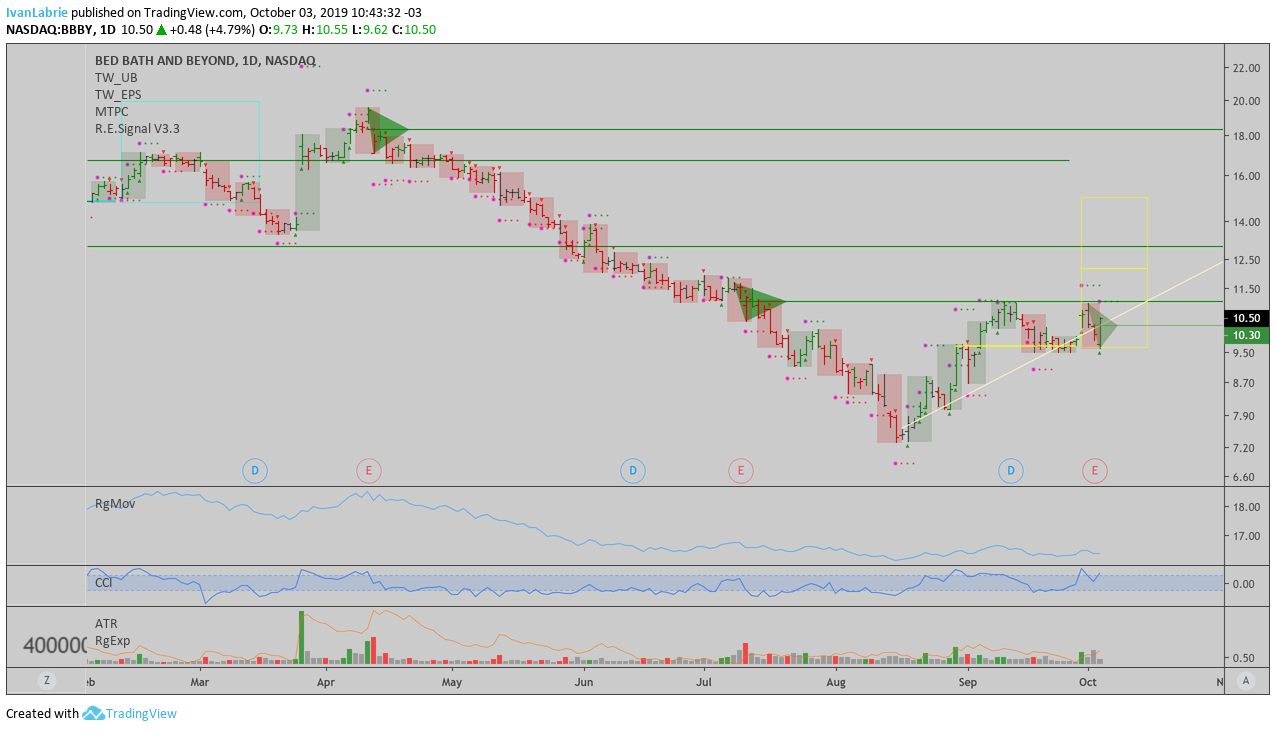Select the R.E.Signal V3.3 indicator label
The width and height of the screenshot is (1276, 731).
137,128
